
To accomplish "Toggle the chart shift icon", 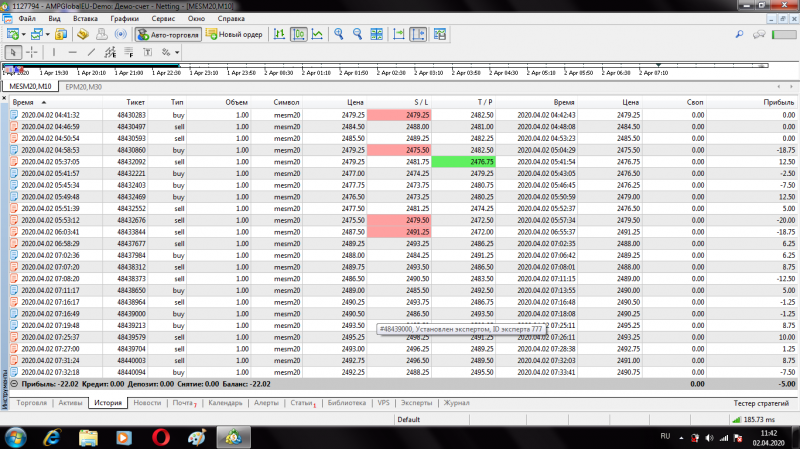I will click(418, 34).
